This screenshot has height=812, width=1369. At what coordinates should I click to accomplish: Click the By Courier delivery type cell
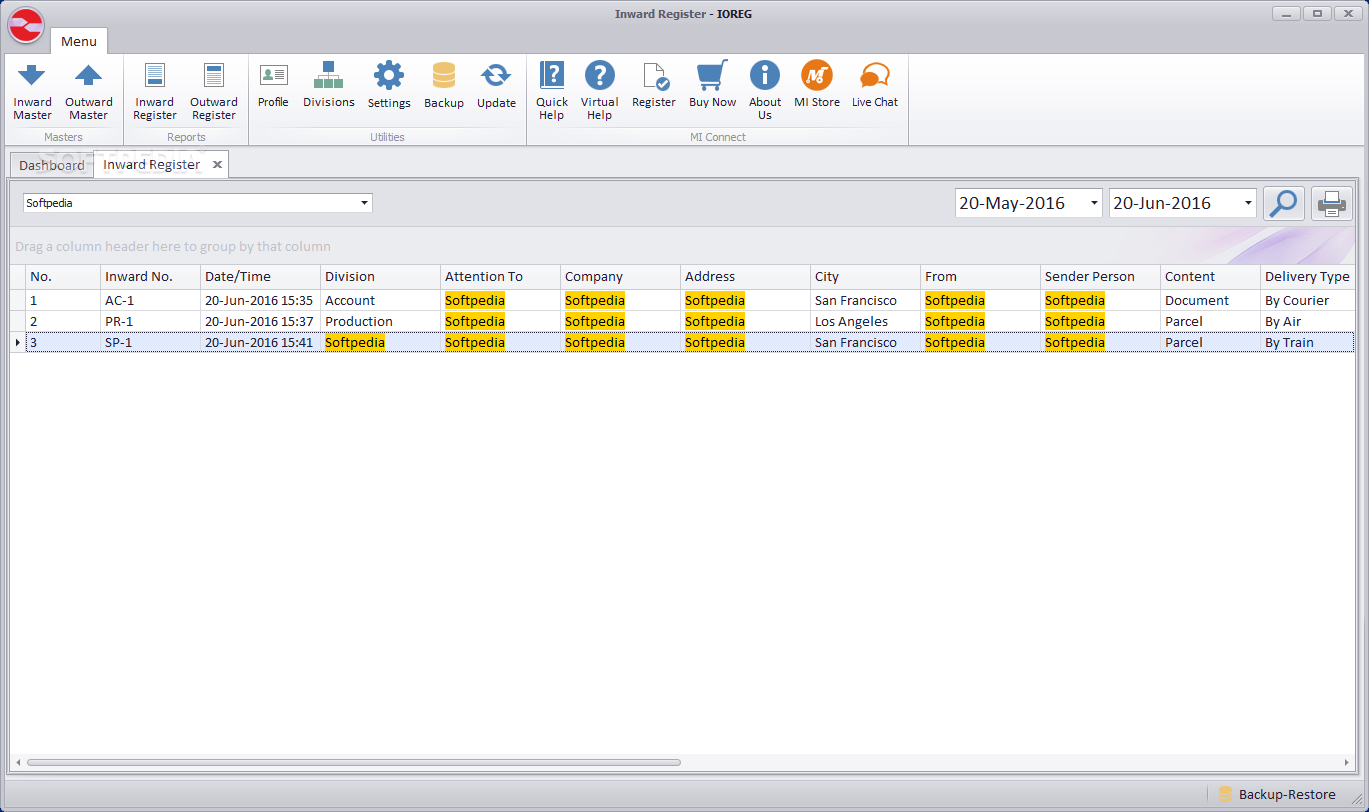click(1307, 301)
